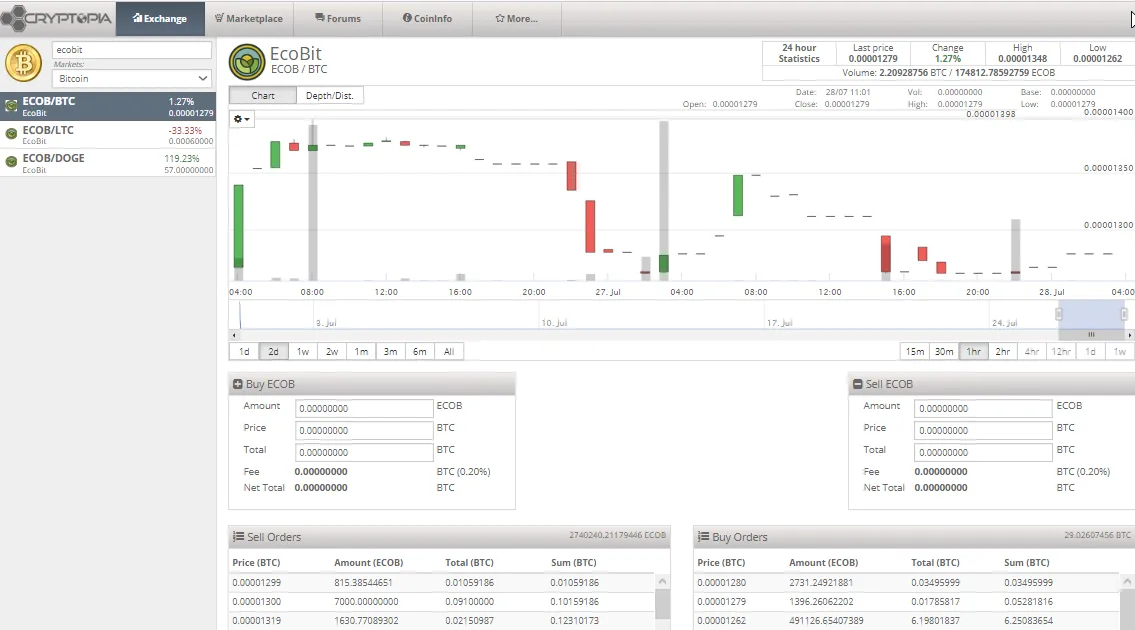Select sell order priced 0.00001319

[442, 621]
